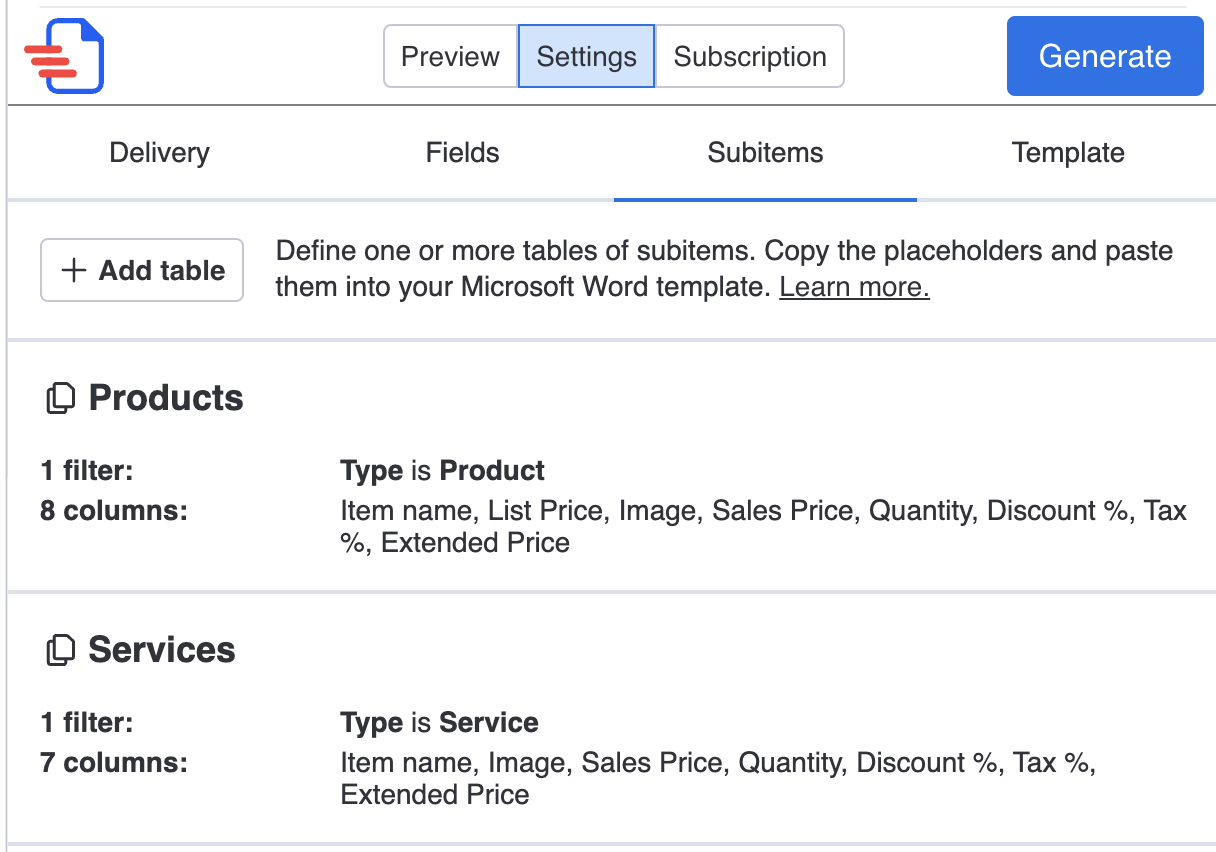The image size is (1216, 852).
Task: Select the Settings view button
Action: coord(586,57)
